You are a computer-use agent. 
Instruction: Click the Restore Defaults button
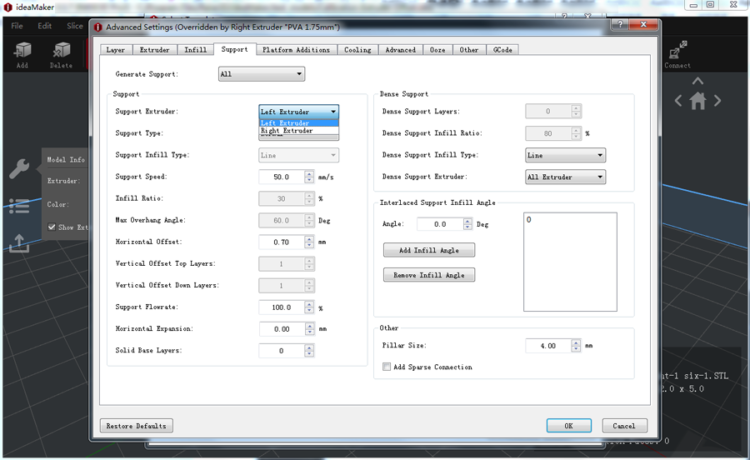point(136,426)
